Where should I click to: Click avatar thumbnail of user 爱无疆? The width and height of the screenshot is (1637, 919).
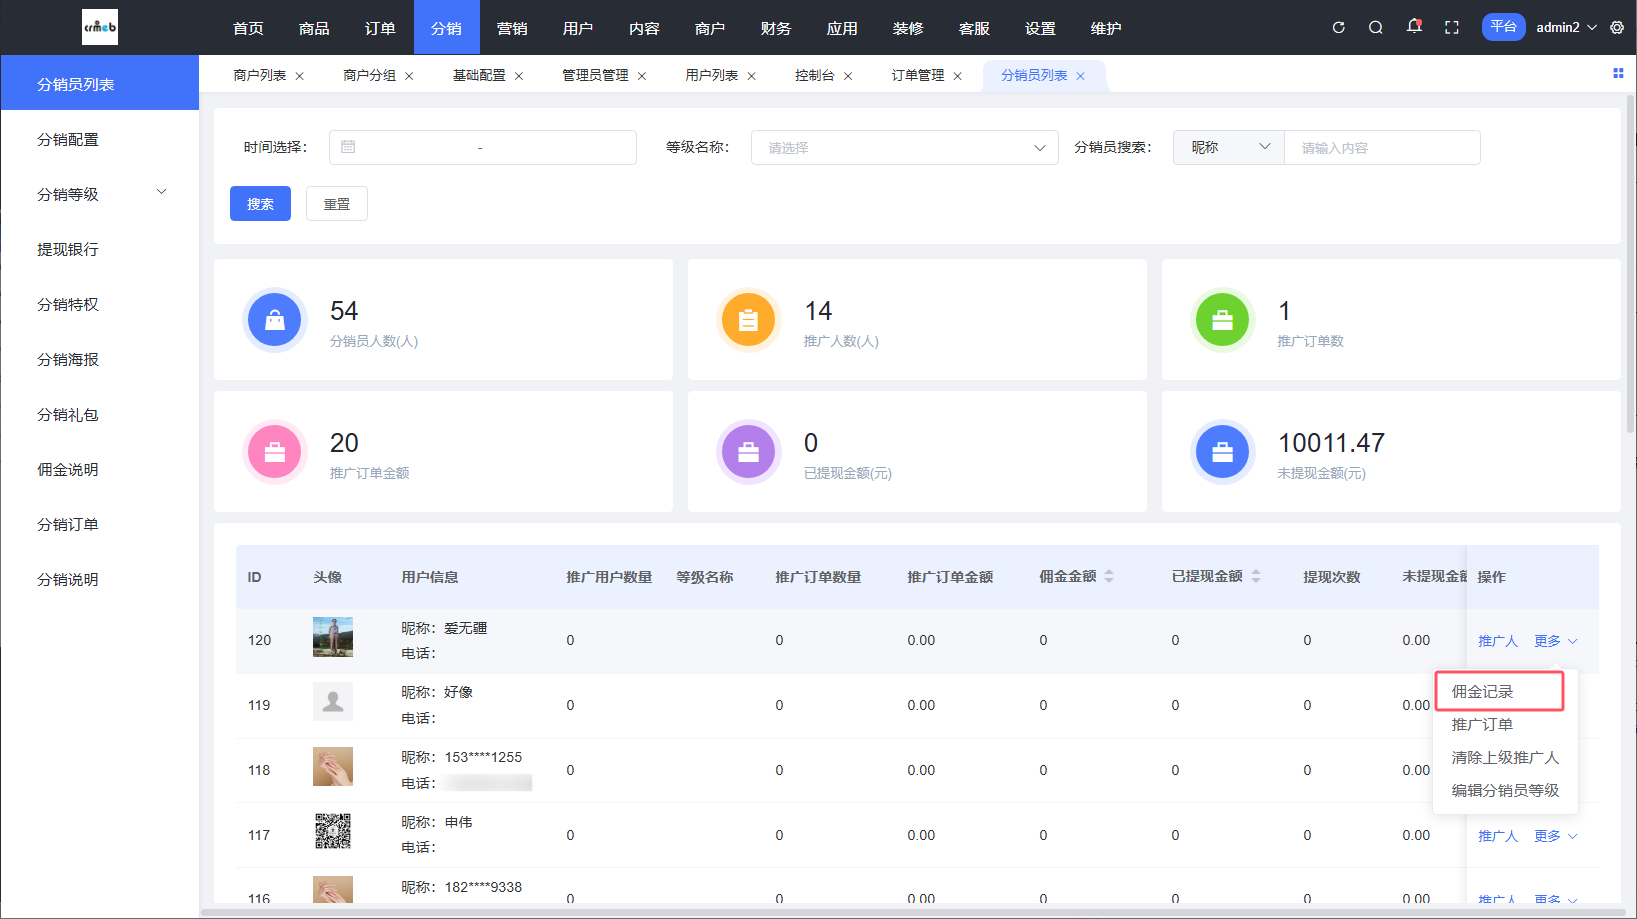333,637
